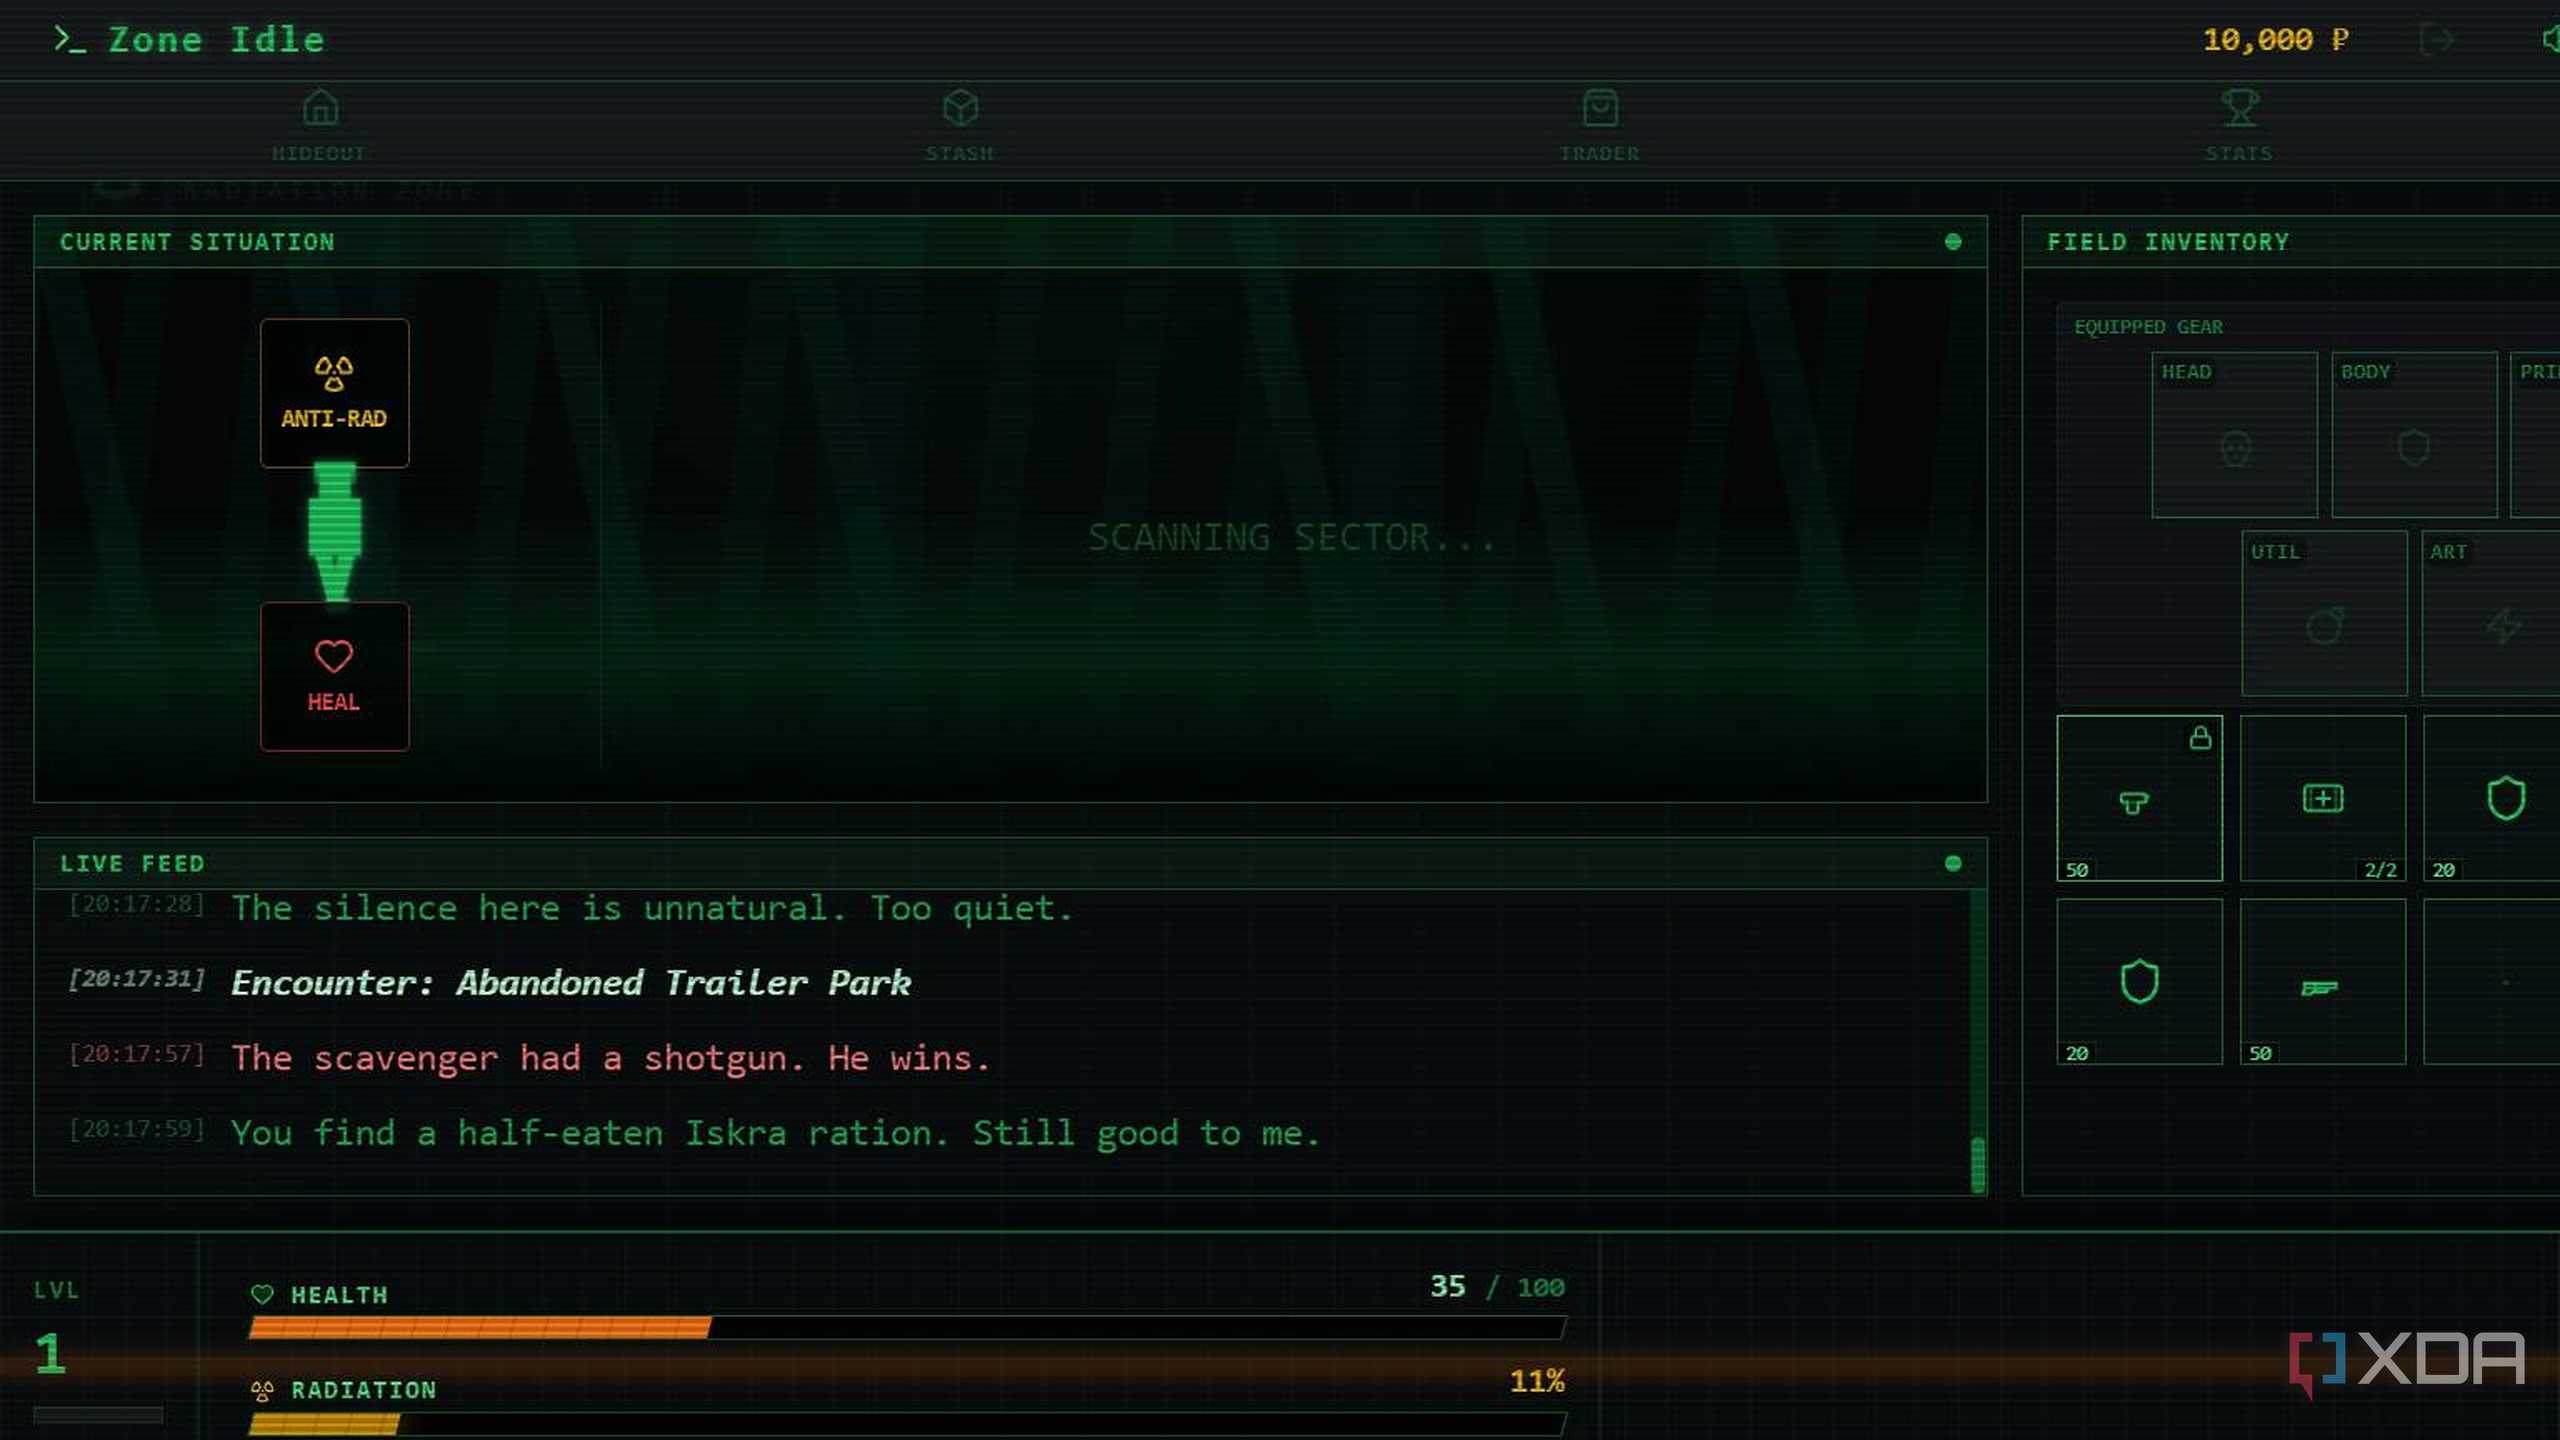
Task: Open the Hideout tab
Action: click(319, 126)
